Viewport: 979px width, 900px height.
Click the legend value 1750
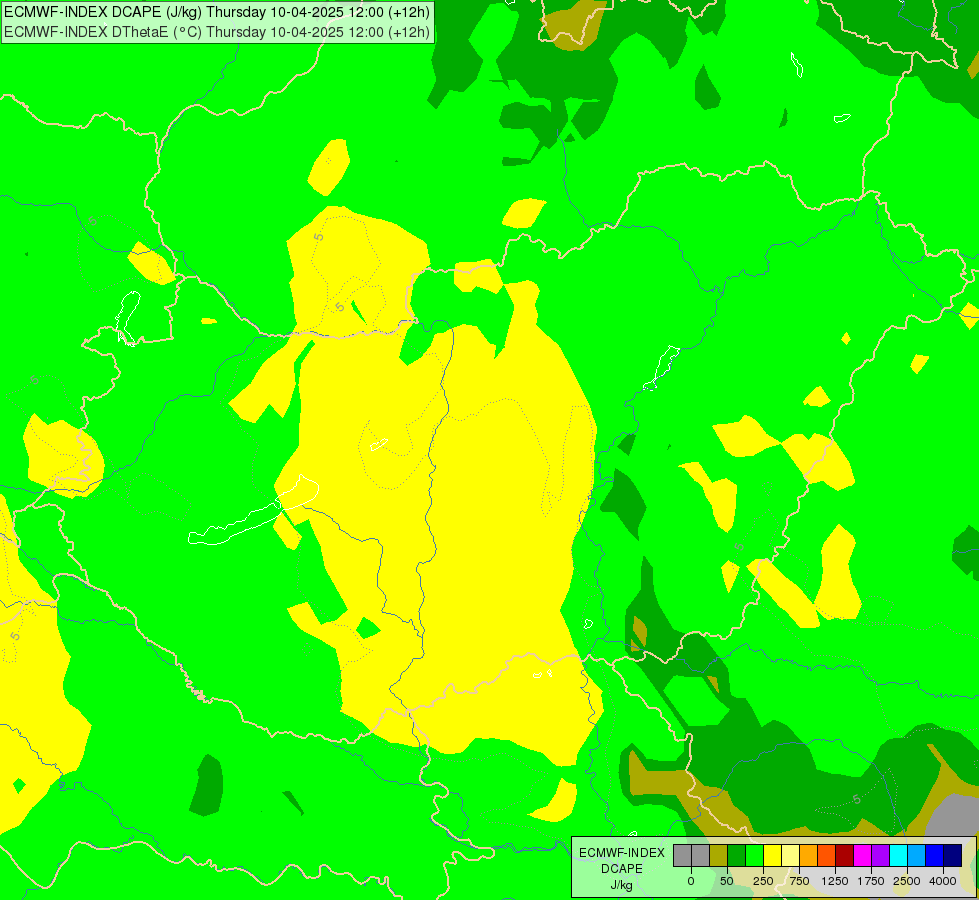(x=871, y=881)
